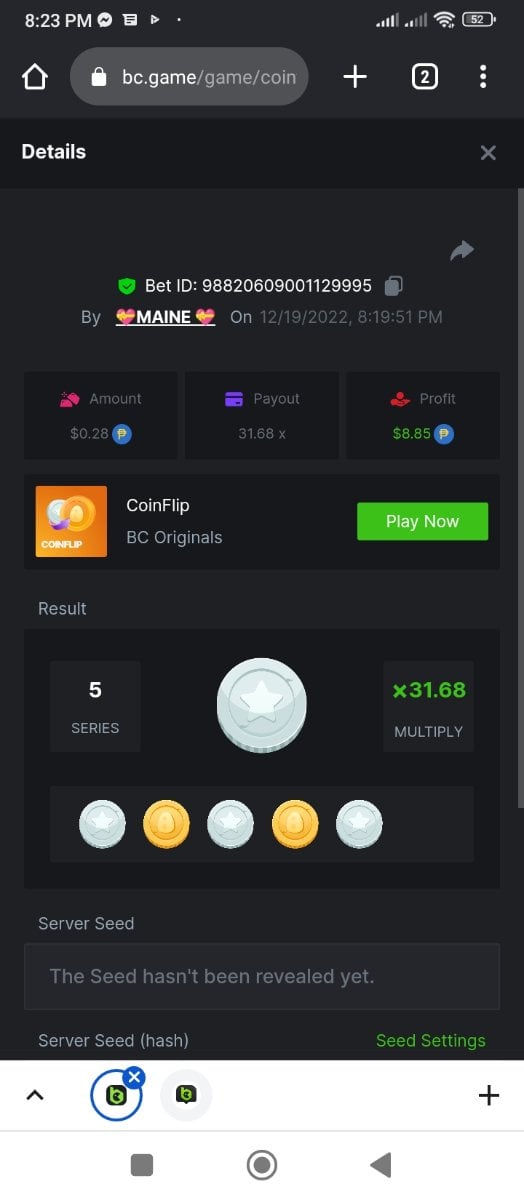The width and height of the screenshot is (524, 1200).
Task: Expand the tab group with the up chevron
Action: point(35,1095)
